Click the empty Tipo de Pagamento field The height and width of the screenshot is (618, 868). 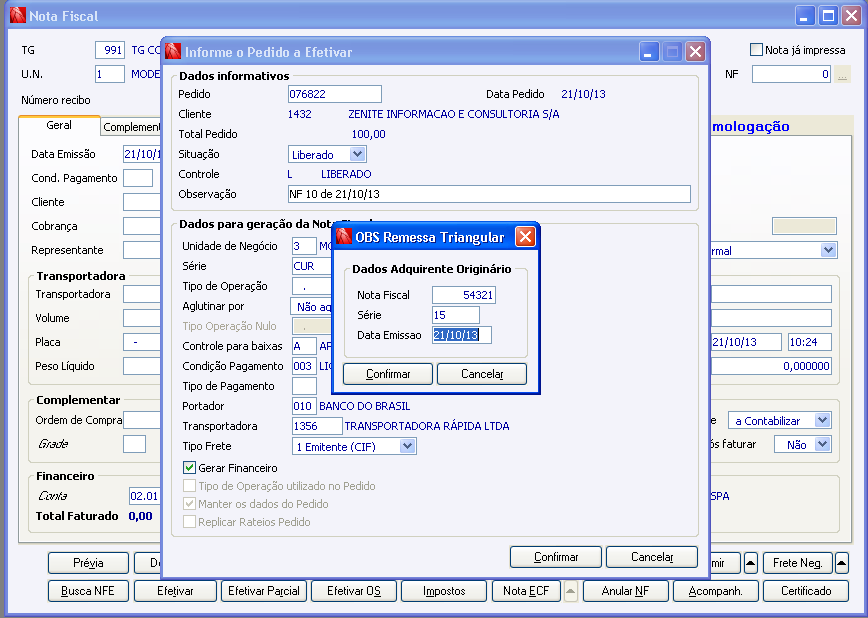click(x=304, y=386)
